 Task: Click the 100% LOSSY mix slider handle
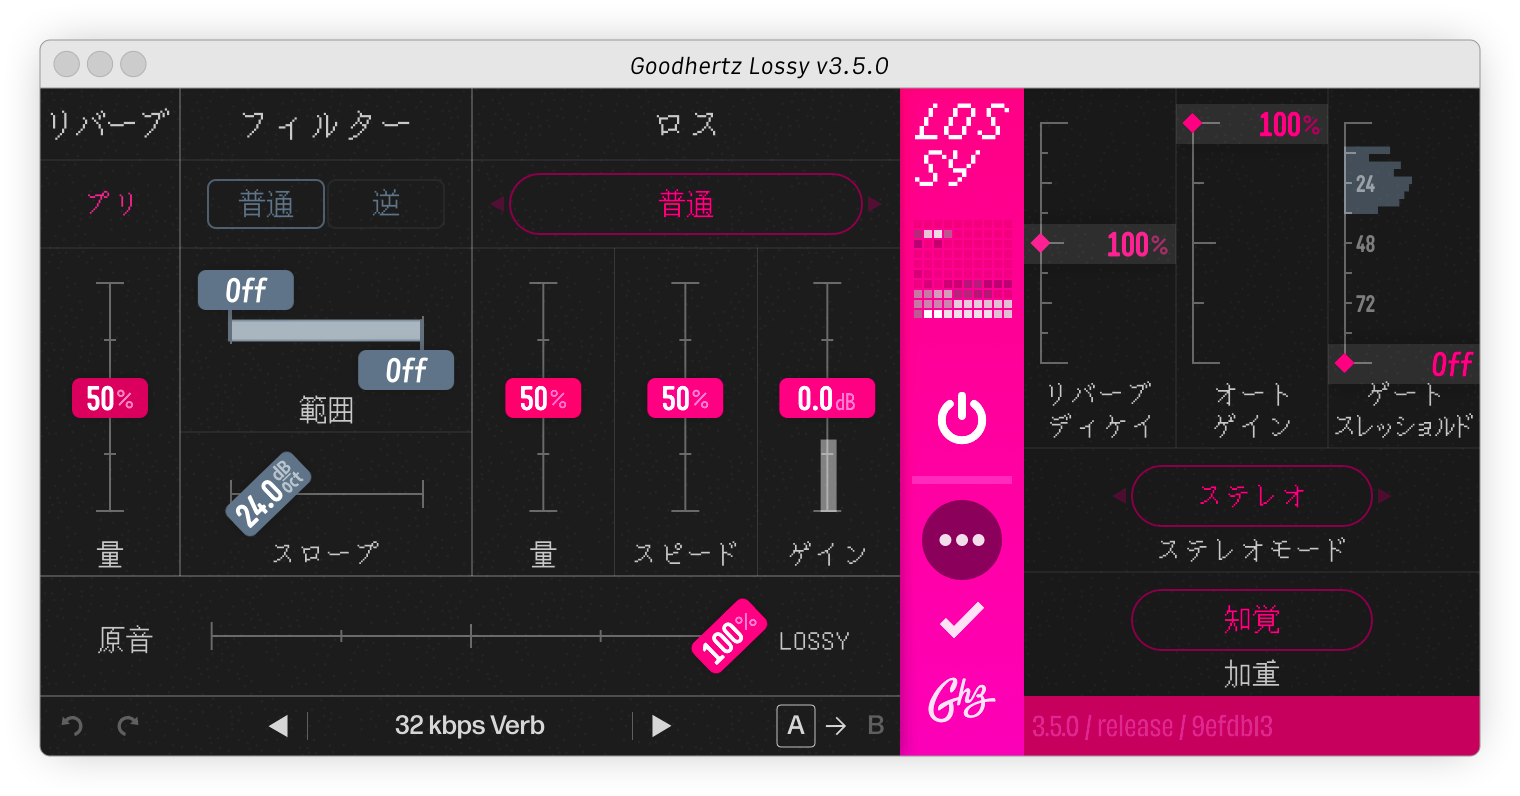click(729, 636)
